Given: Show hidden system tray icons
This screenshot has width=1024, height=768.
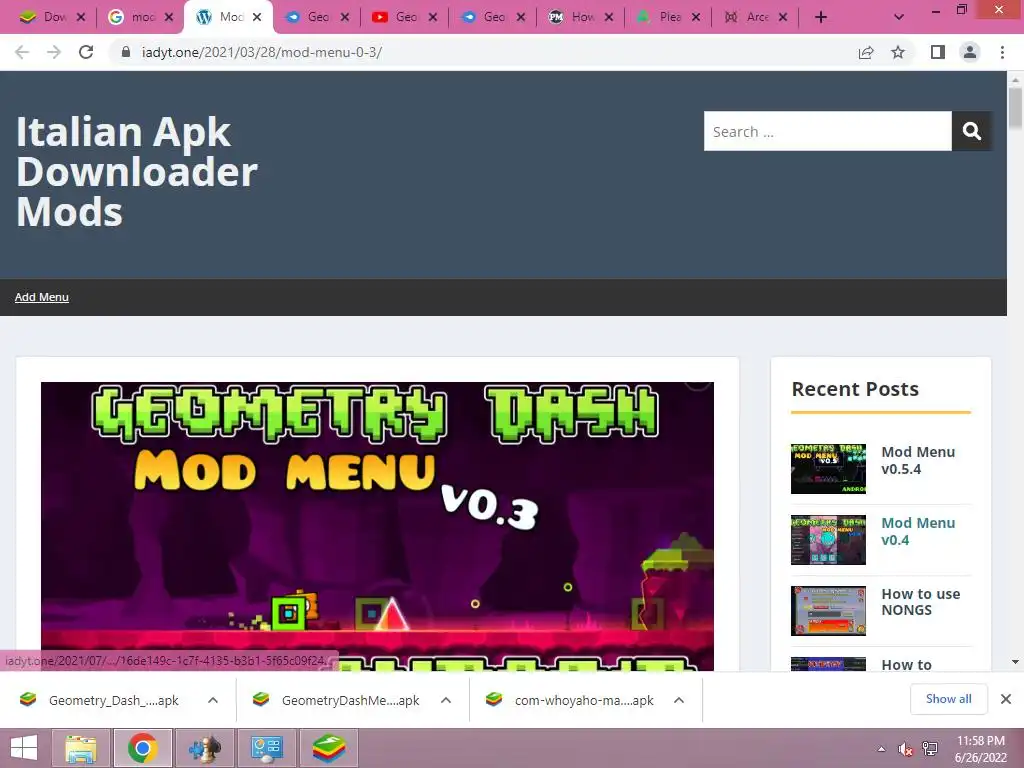Looking at the screenshot, I should [882, 748].
